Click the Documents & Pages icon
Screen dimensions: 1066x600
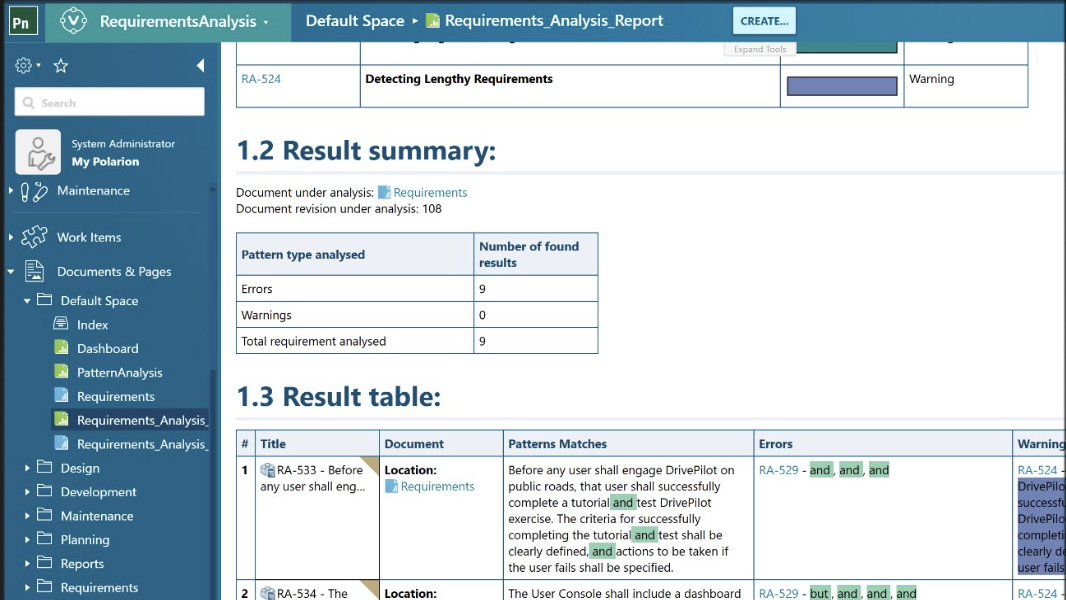(x=35, y=271)
